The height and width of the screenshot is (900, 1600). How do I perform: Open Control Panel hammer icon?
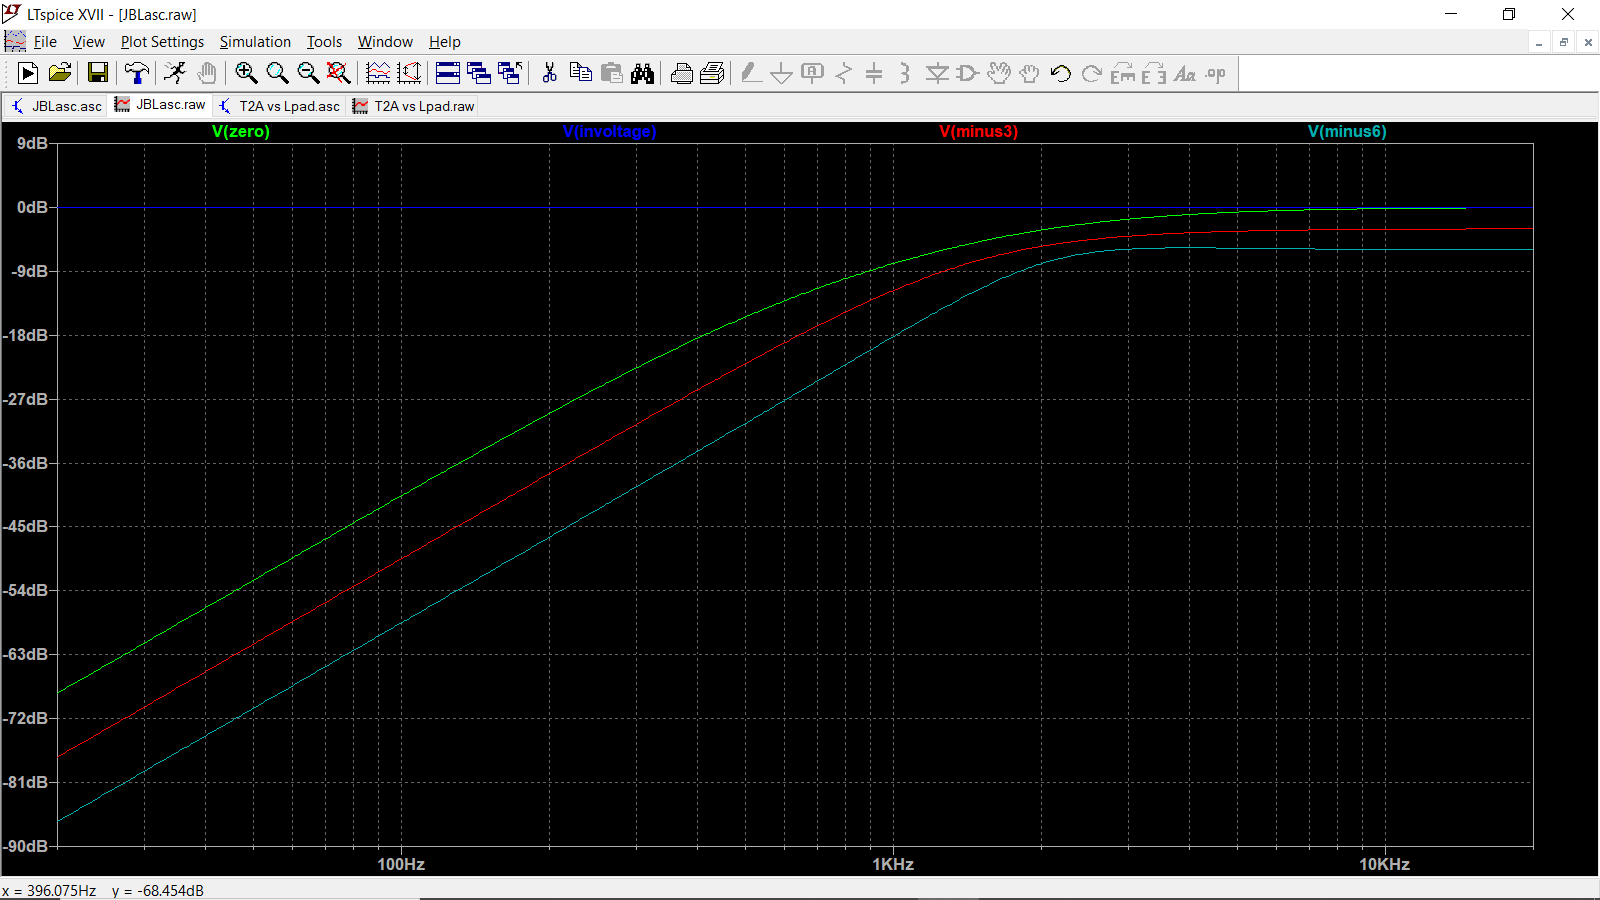[x=137, y=73]
